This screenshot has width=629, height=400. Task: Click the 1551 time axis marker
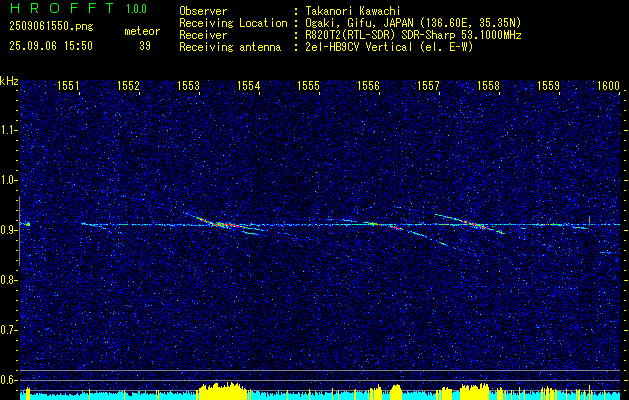(x=69, y=85)
